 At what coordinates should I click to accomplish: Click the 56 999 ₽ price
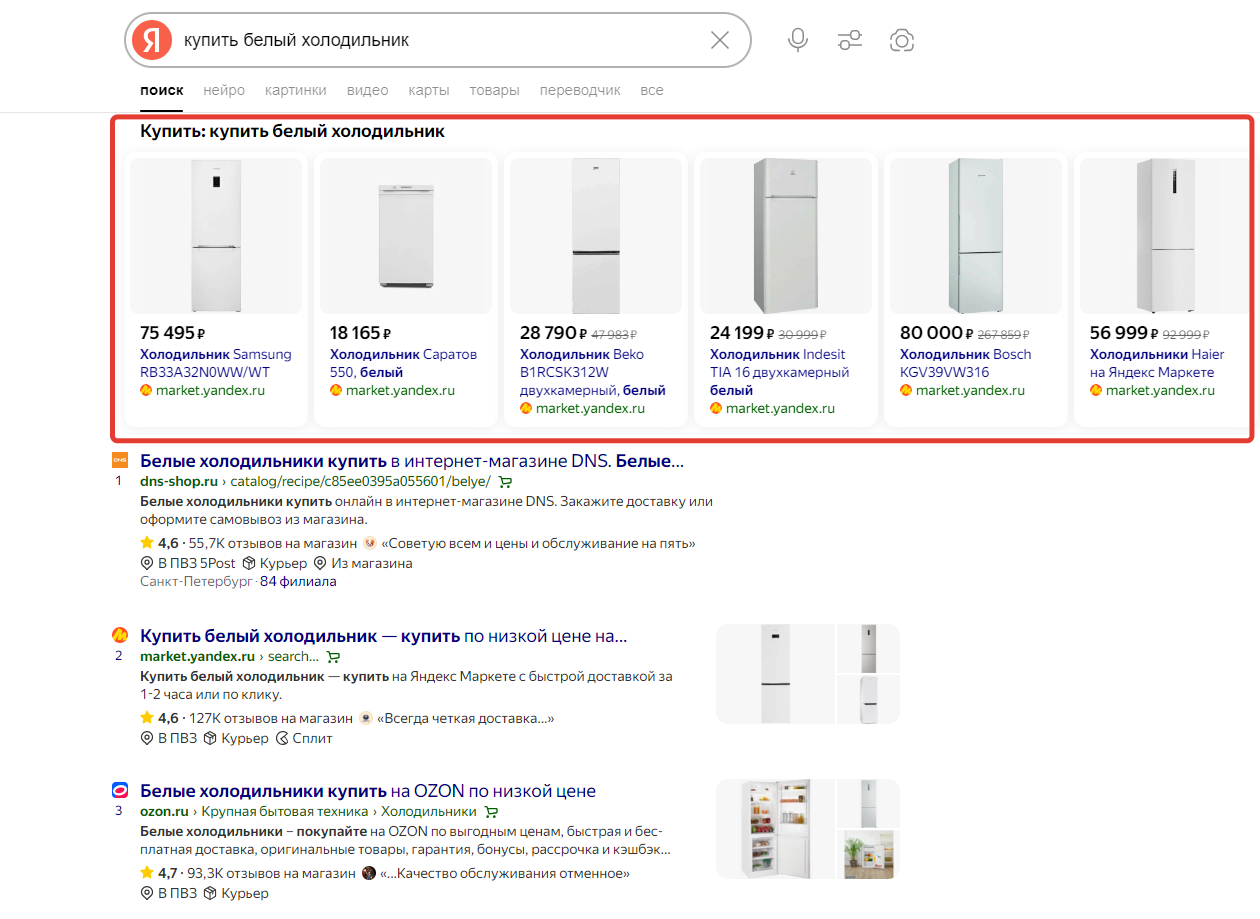point(1124,333)
